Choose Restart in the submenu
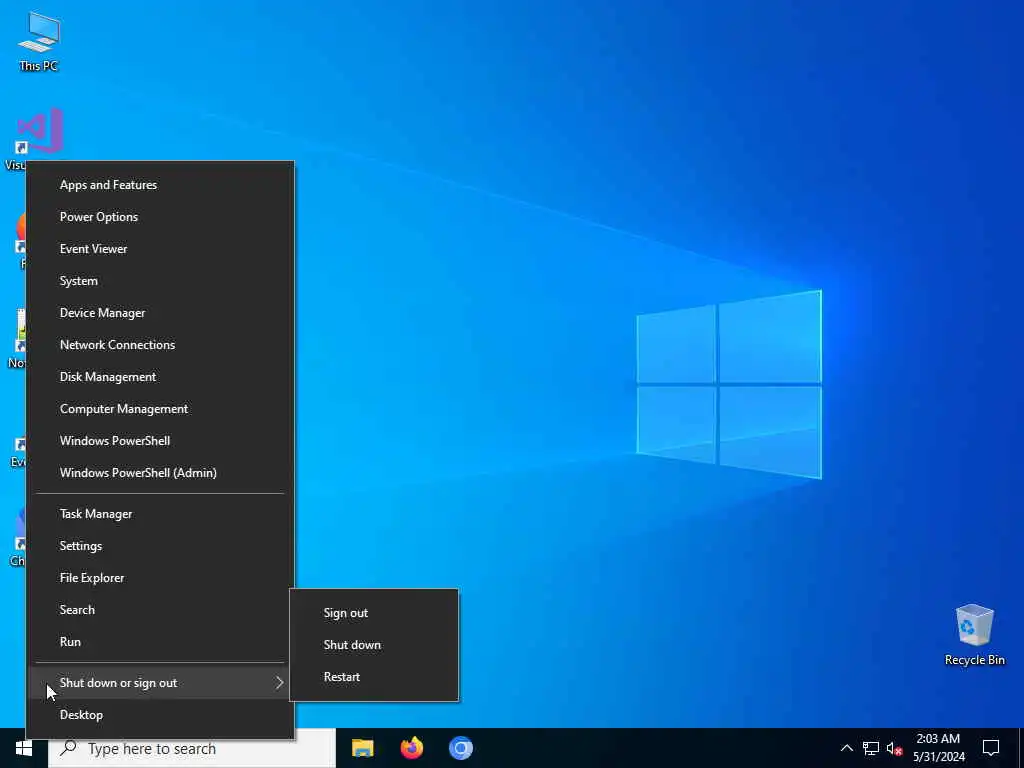Image resolution: width=1024 pixels, height=768 pixels. [x=374, y=677]
